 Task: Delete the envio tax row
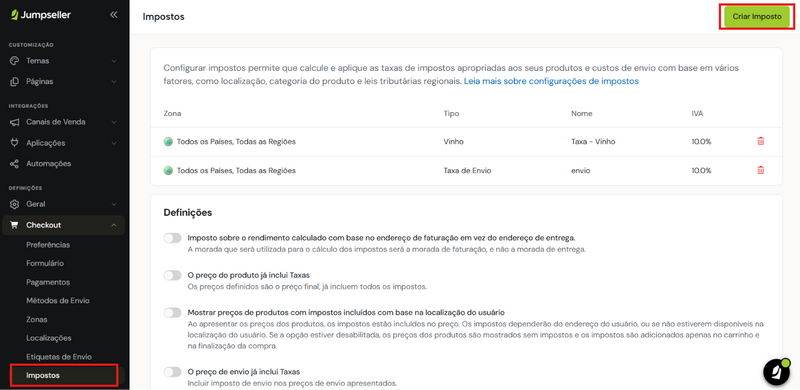click(x=760, y=170)
